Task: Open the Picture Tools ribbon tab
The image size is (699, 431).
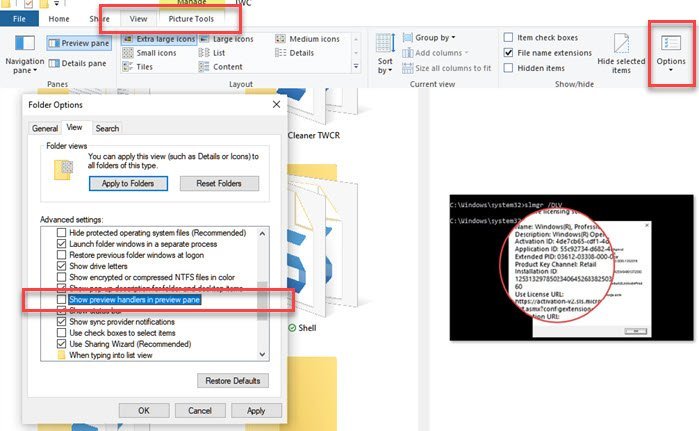Action: click(191, 19)
